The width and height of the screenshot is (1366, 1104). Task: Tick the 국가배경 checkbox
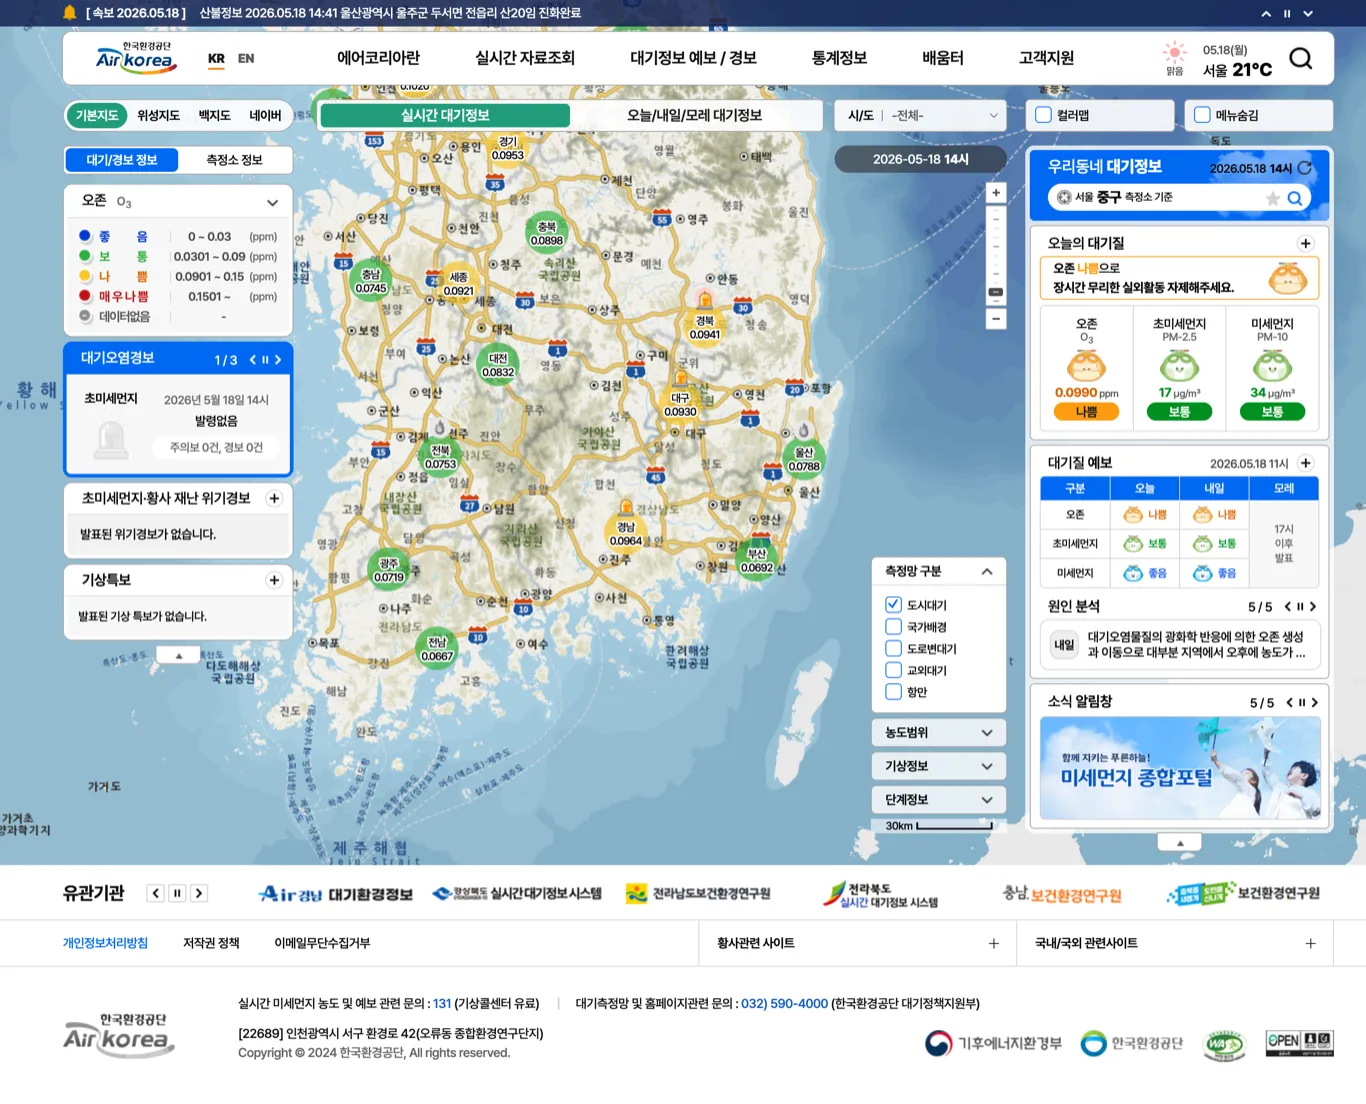[893, 626]
